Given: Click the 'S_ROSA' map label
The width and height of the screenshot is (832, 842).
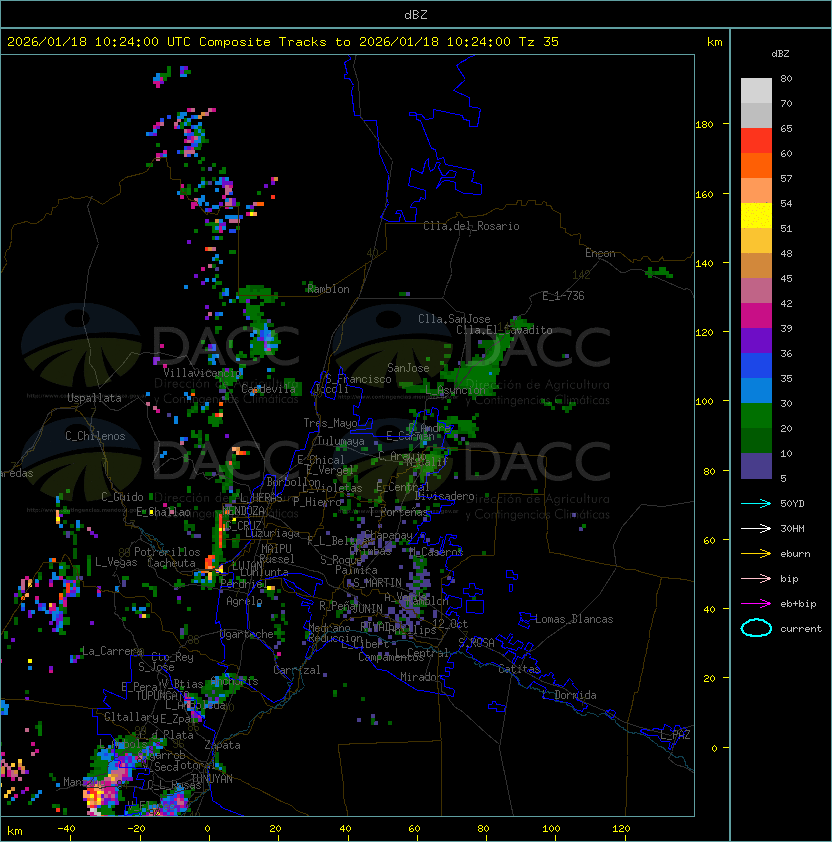Looking at the screenshot, I should tap(476, 643).
